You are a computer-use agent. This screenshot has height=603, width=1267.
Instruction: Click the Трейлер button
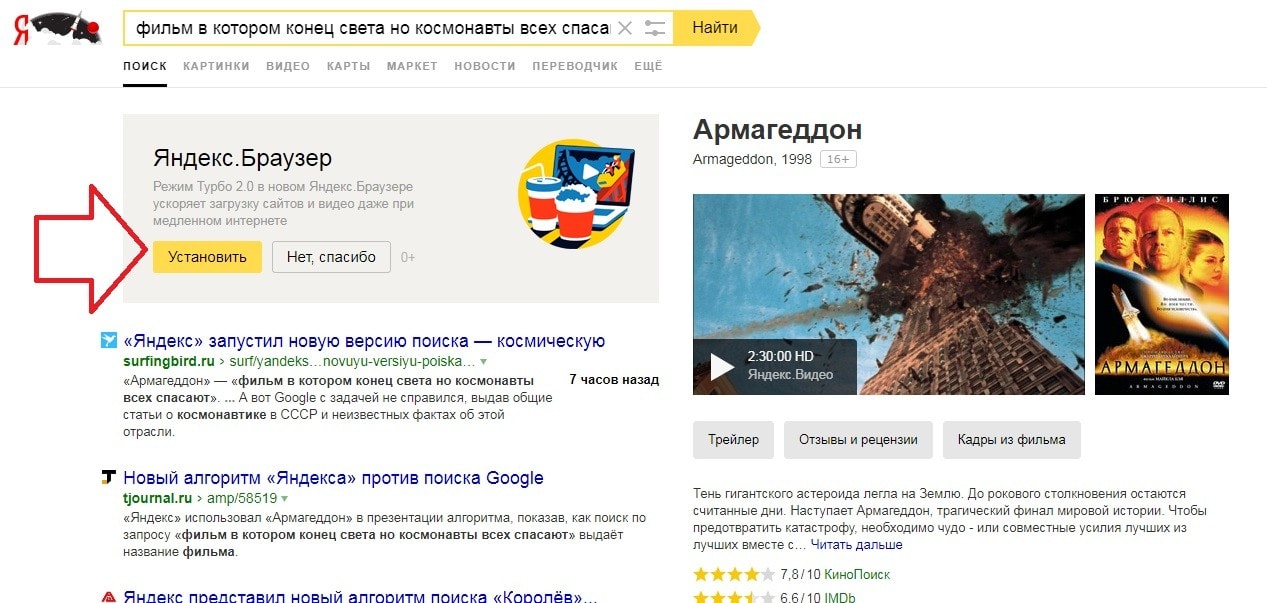(x=733, y=439)
